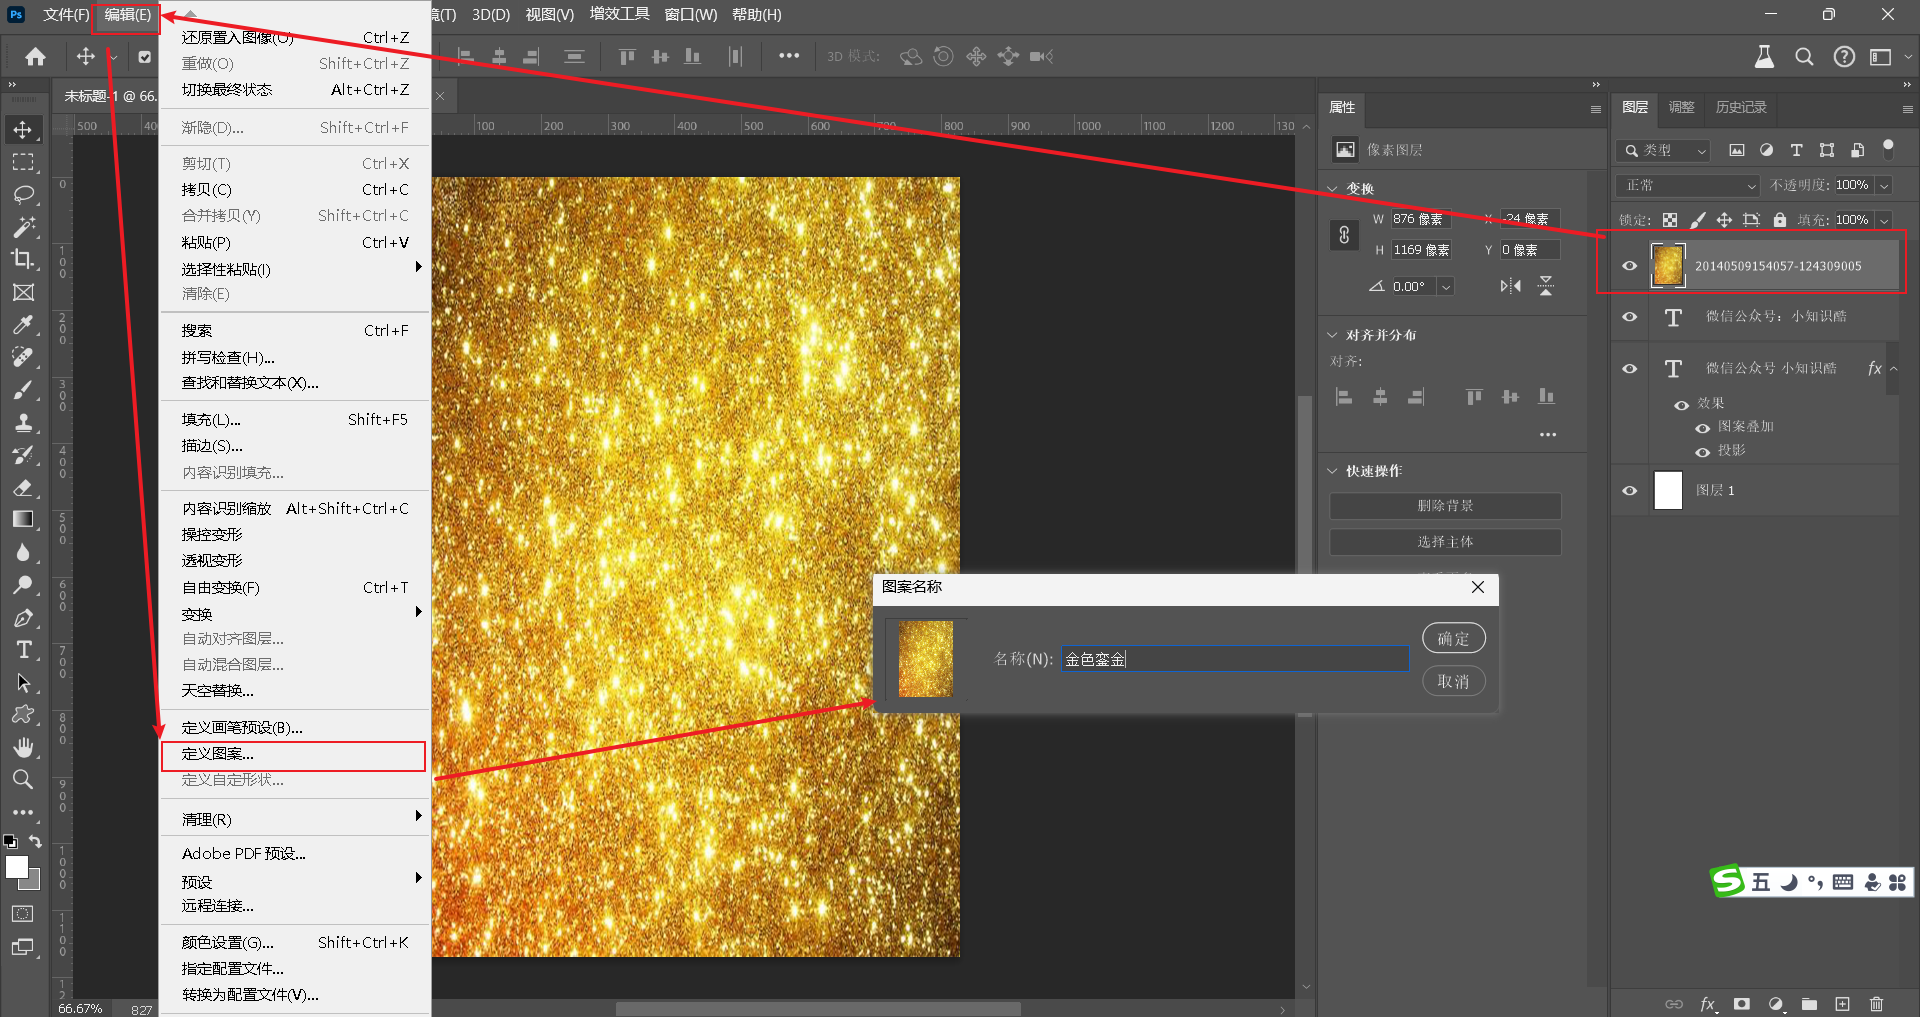Select the Path Selection tool
The height and width of the screenshot is (1017, 1920).
(x=23, y=683)
